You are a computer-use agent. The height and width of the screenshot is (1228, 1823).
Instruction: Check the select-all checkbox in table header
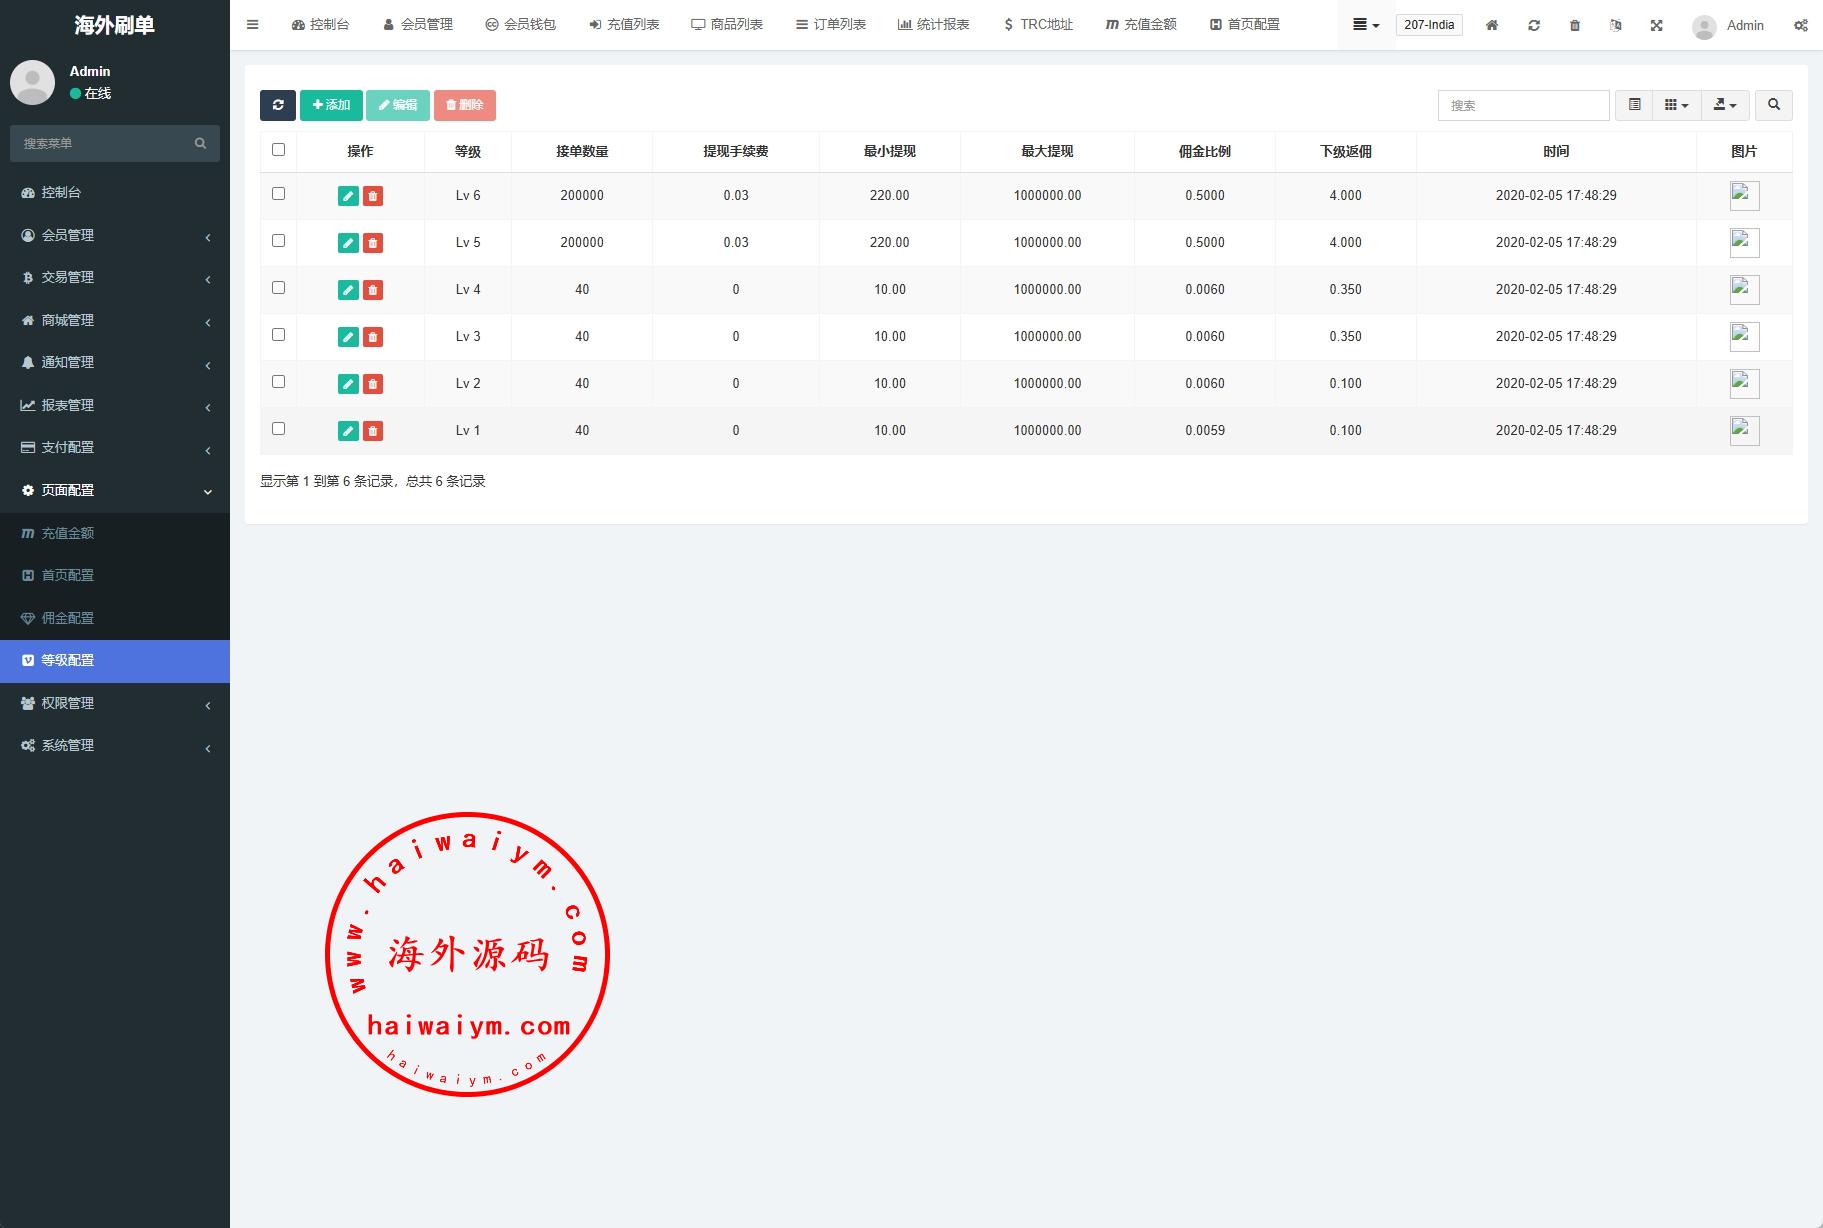[278, 150]
